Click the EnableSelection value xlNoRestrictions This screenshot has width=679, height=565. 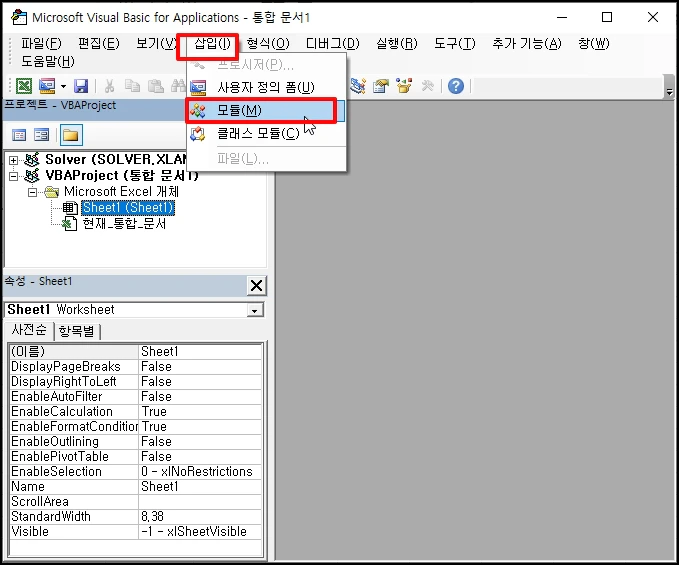pyautogui.click(x=200, y=471)
